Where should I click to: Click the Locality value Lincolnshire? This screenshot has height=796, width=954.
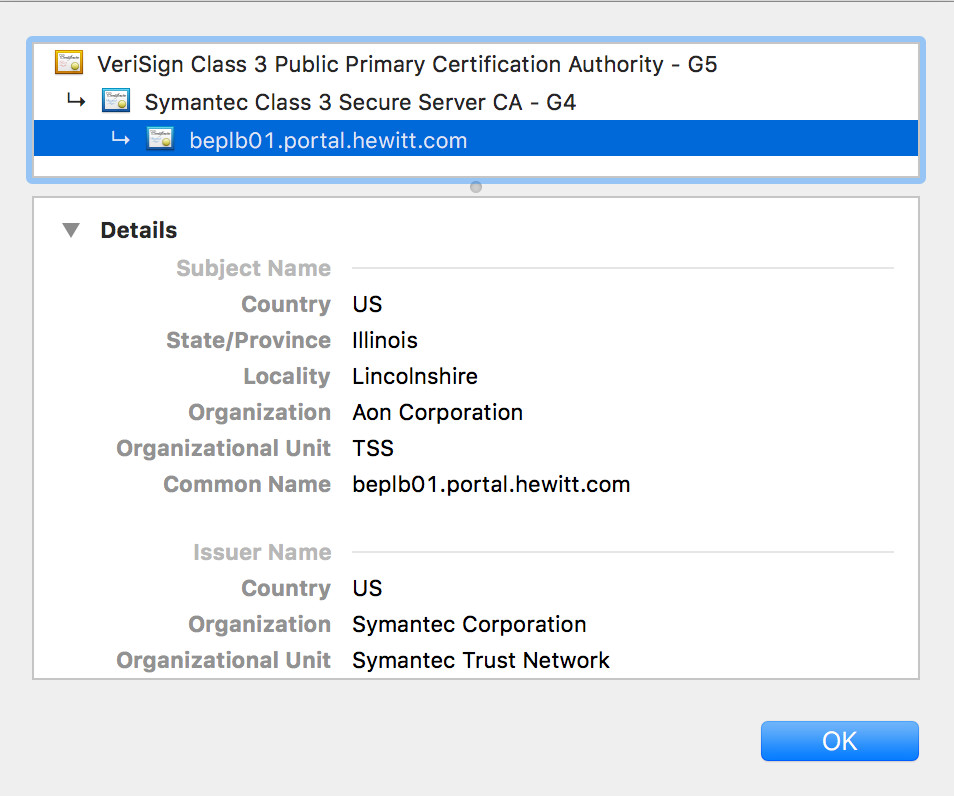click(x=415, y=376)
